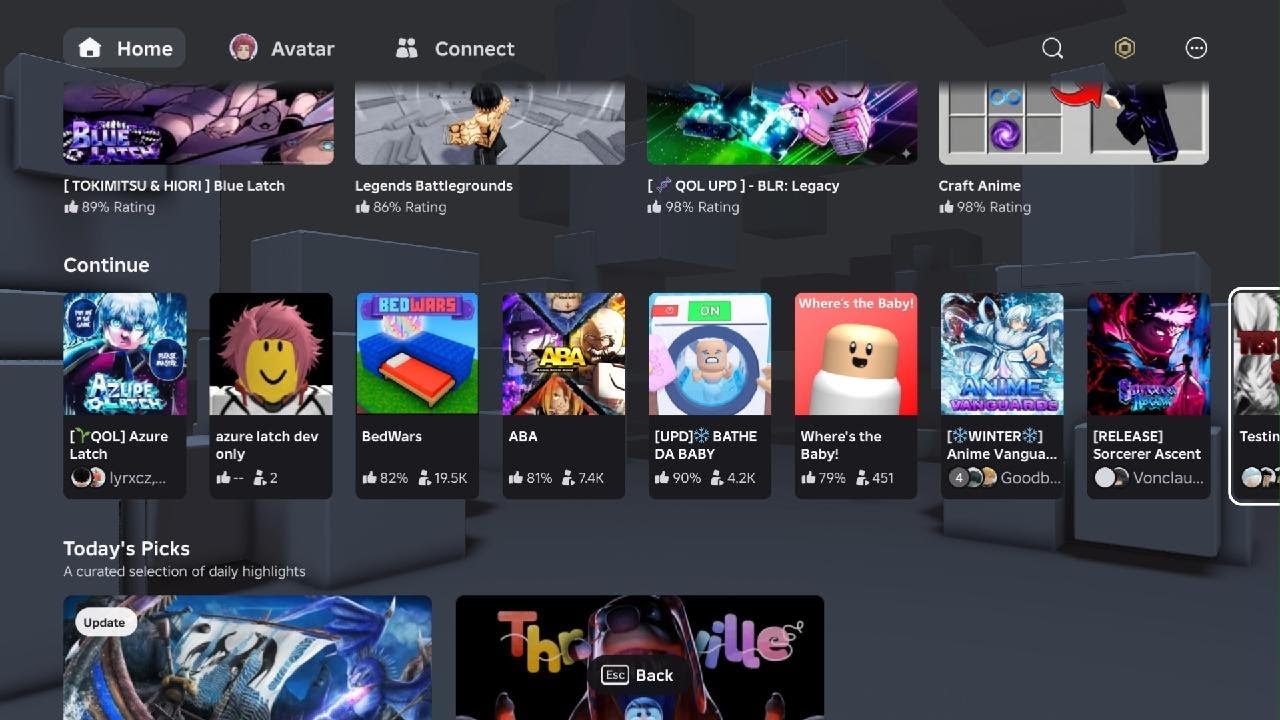Open the search magnifier icon
Screen dimensions: 1280x720
point(1052,48)
